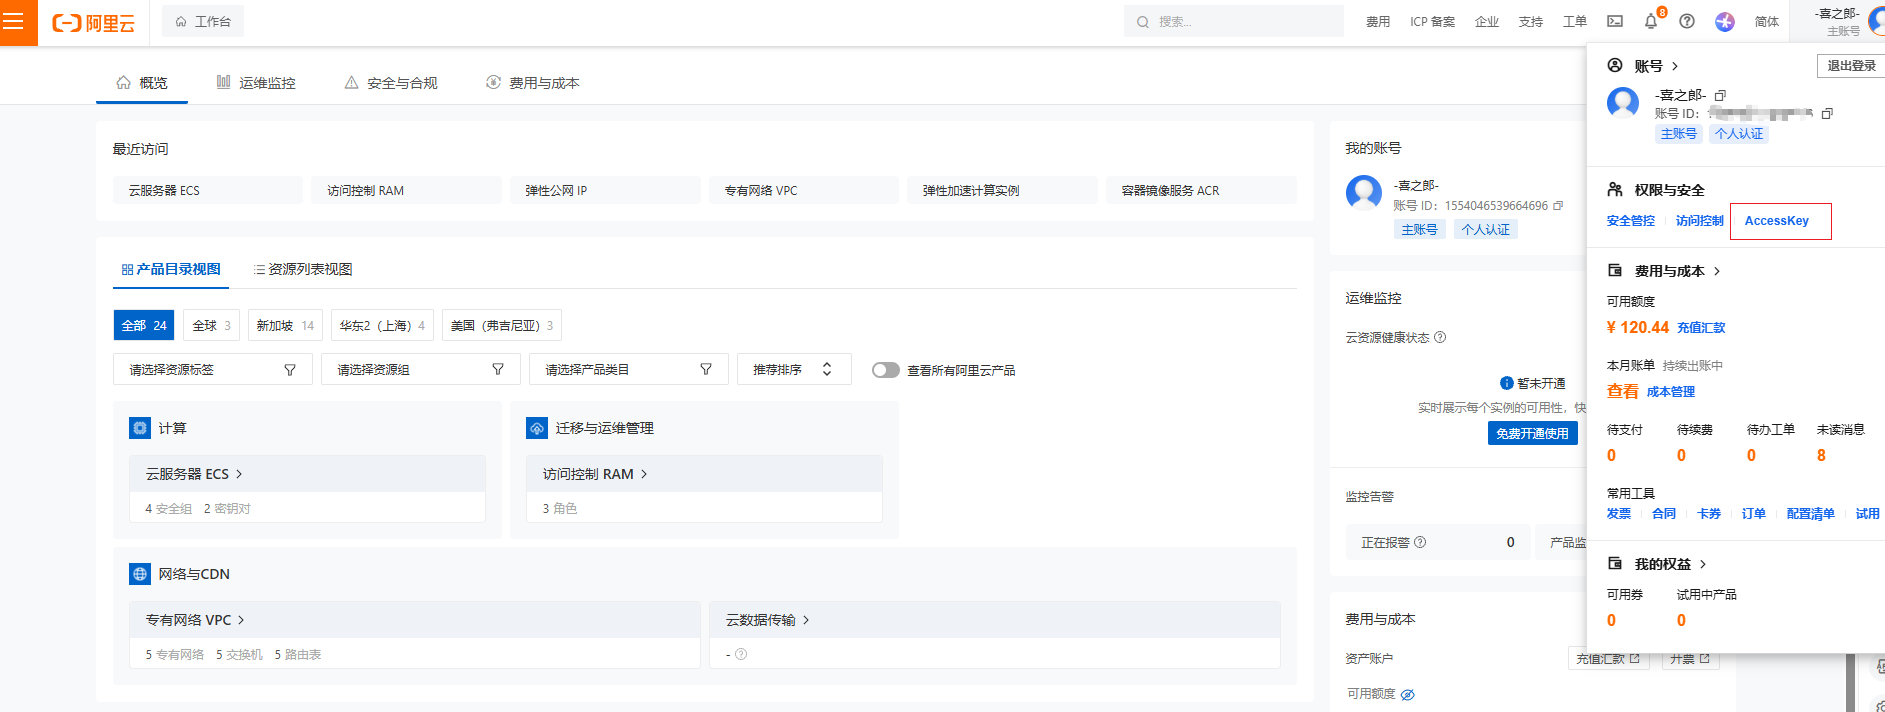1885x712 pixels.
Task: Click the 迁移与运维管理 category icon
Action: (x=537, y=428)
